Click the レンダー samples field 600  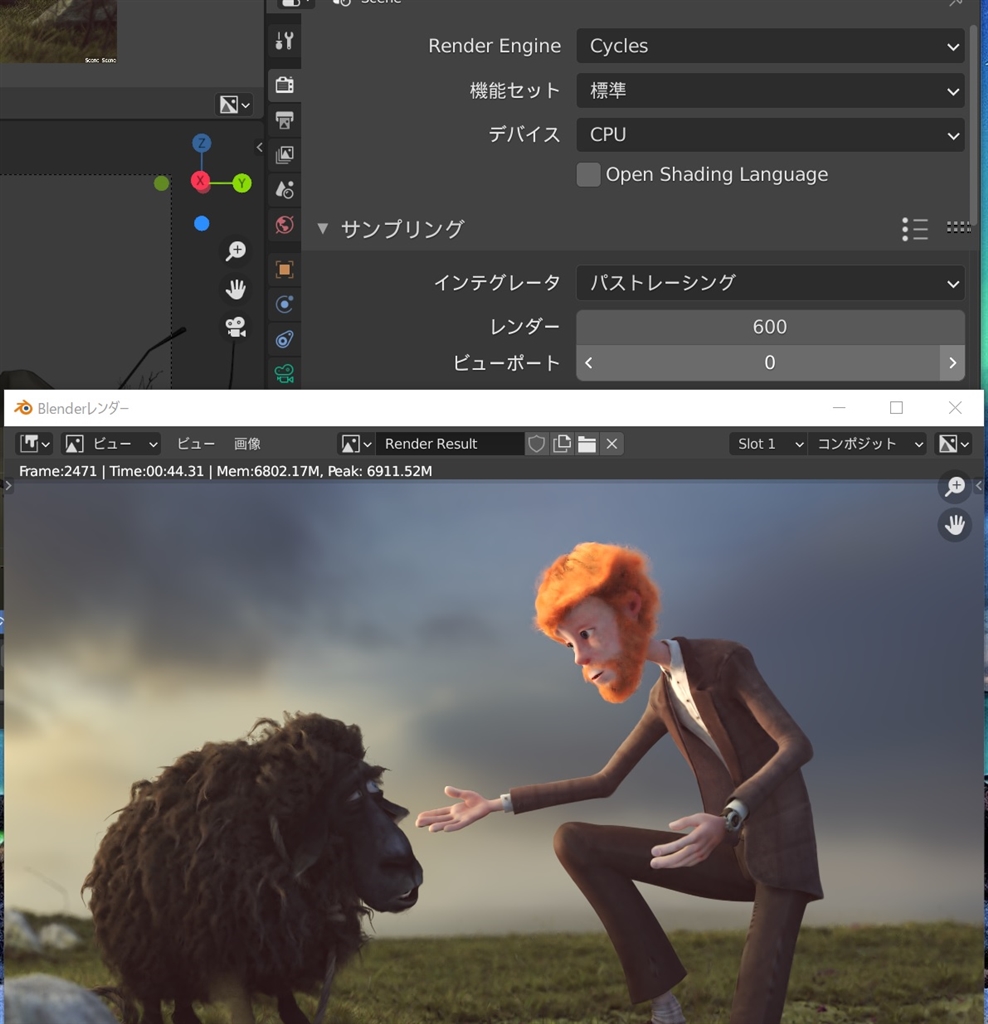click(x=770, y=327)
